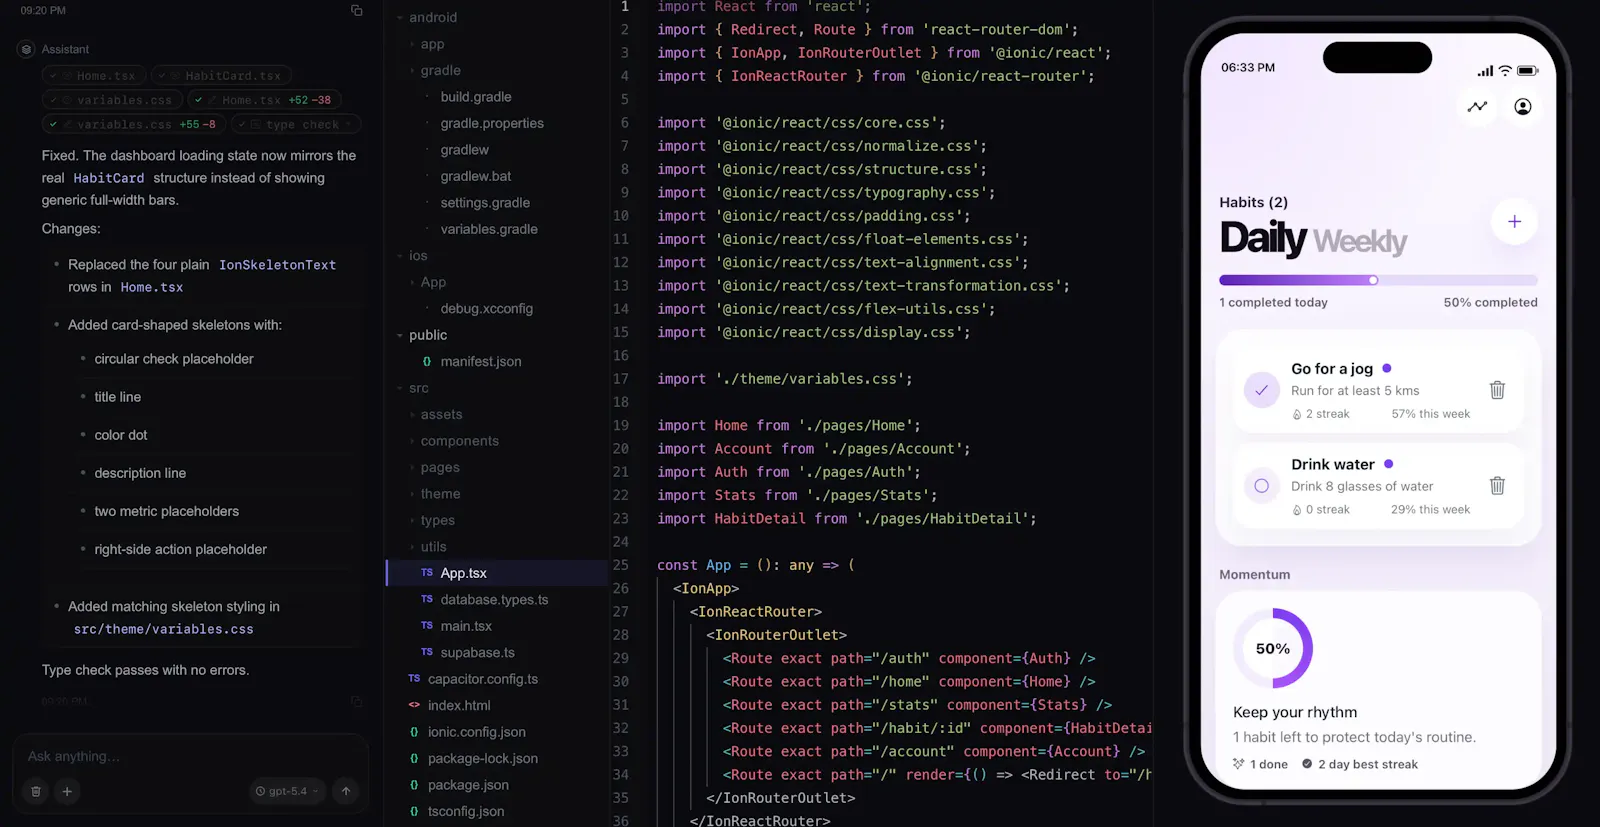The height and width of the screenshot is (827, 1600).
Task: Open settings.gradle file
Action: [x=485, y=203]
